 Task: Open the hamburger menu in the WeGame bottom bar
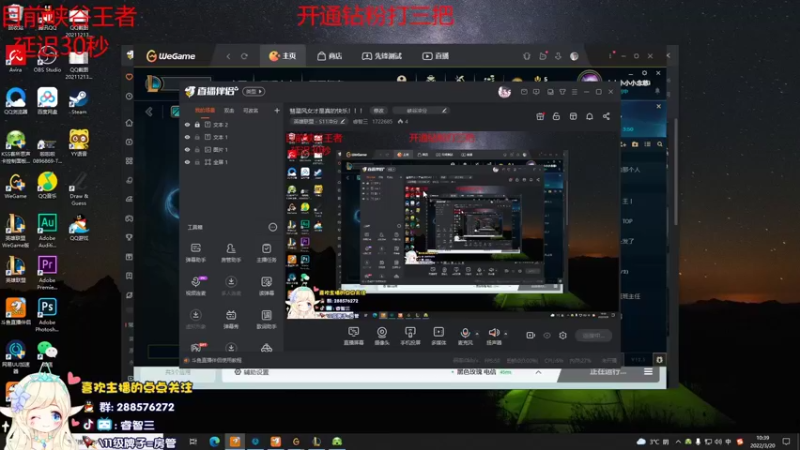click(648, 372)
